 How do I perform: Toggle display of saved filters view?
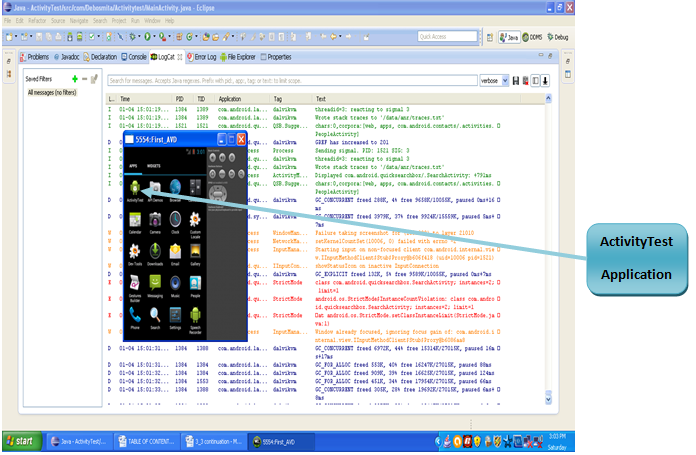(536, 81)
